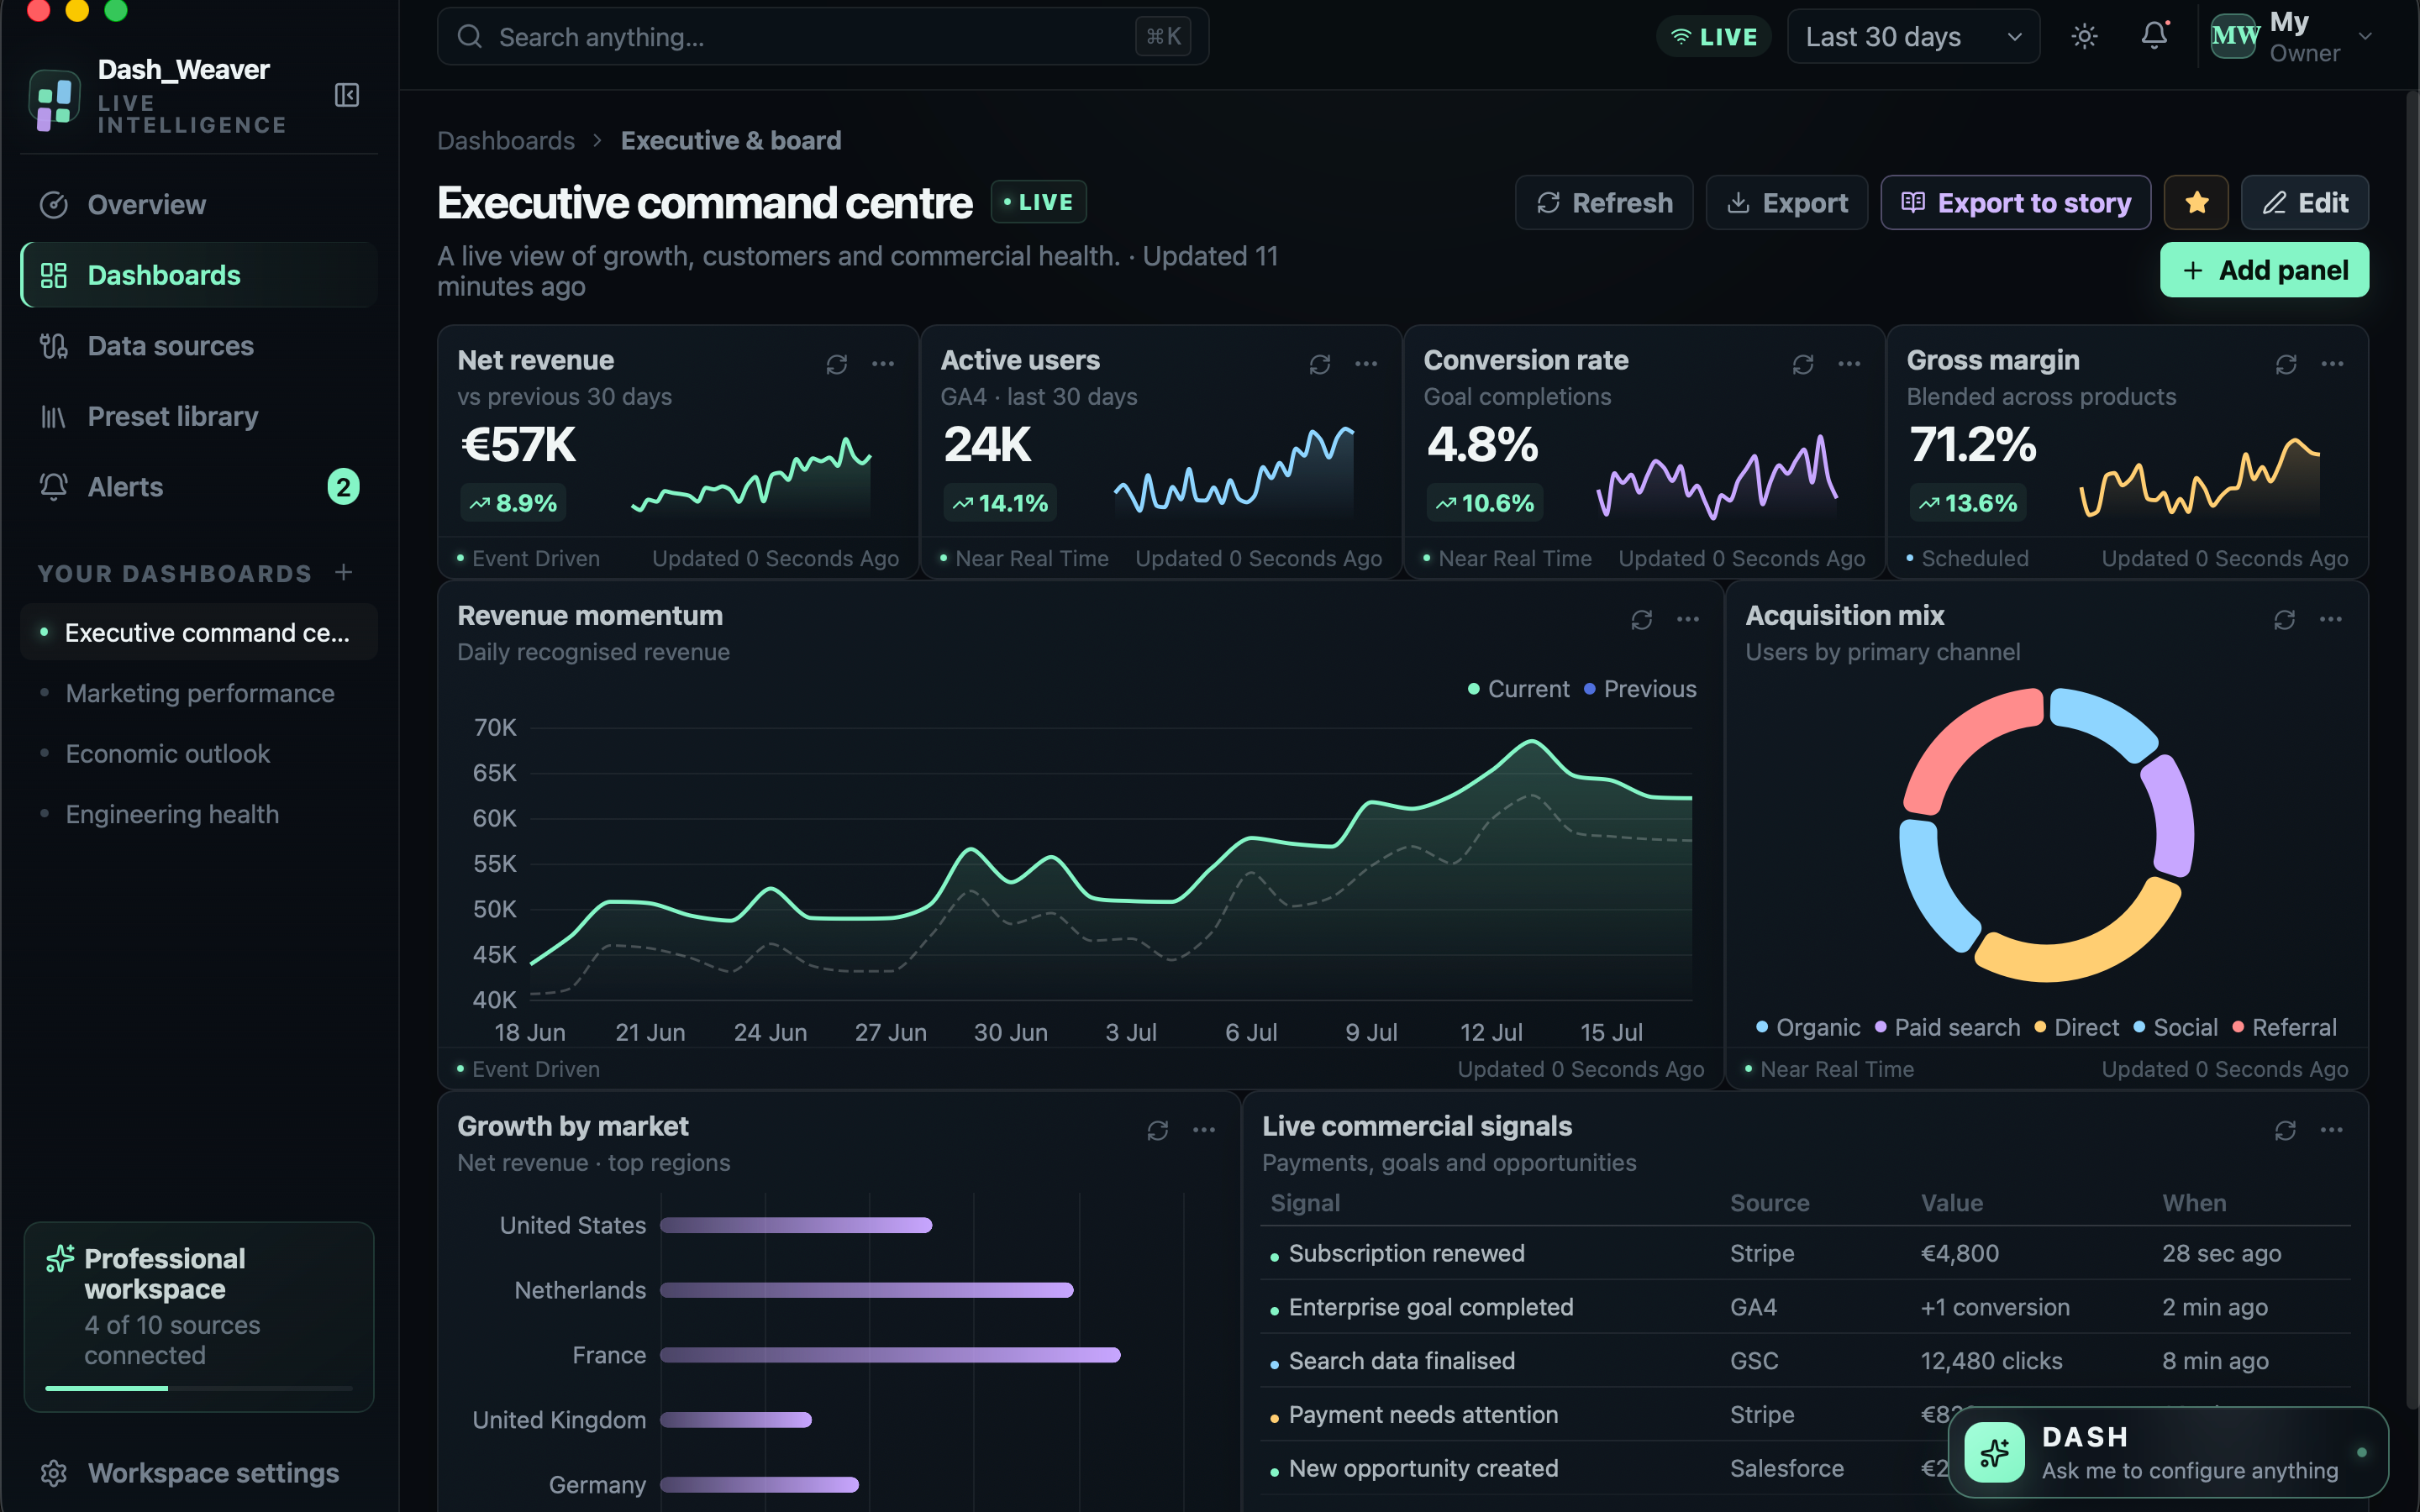2420x1512 pixels.
Task: Click the Executive & board breadcrumb
Action: click(731, 141)
